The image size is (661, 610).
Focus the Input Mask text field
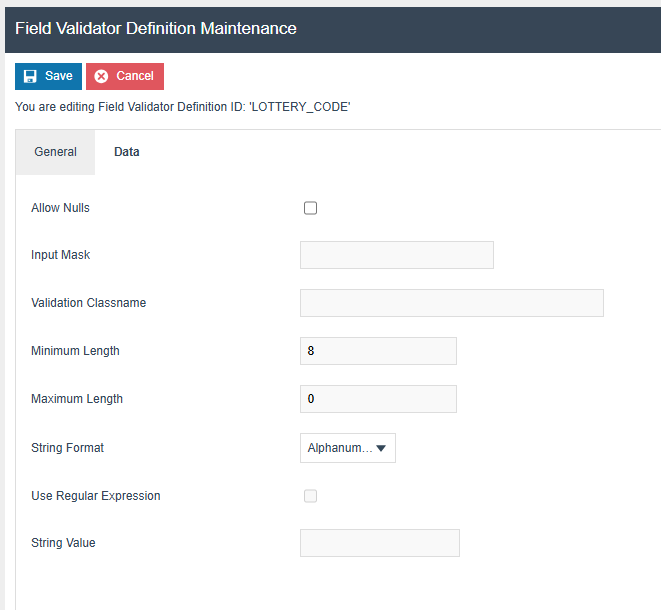pos(396,255)
